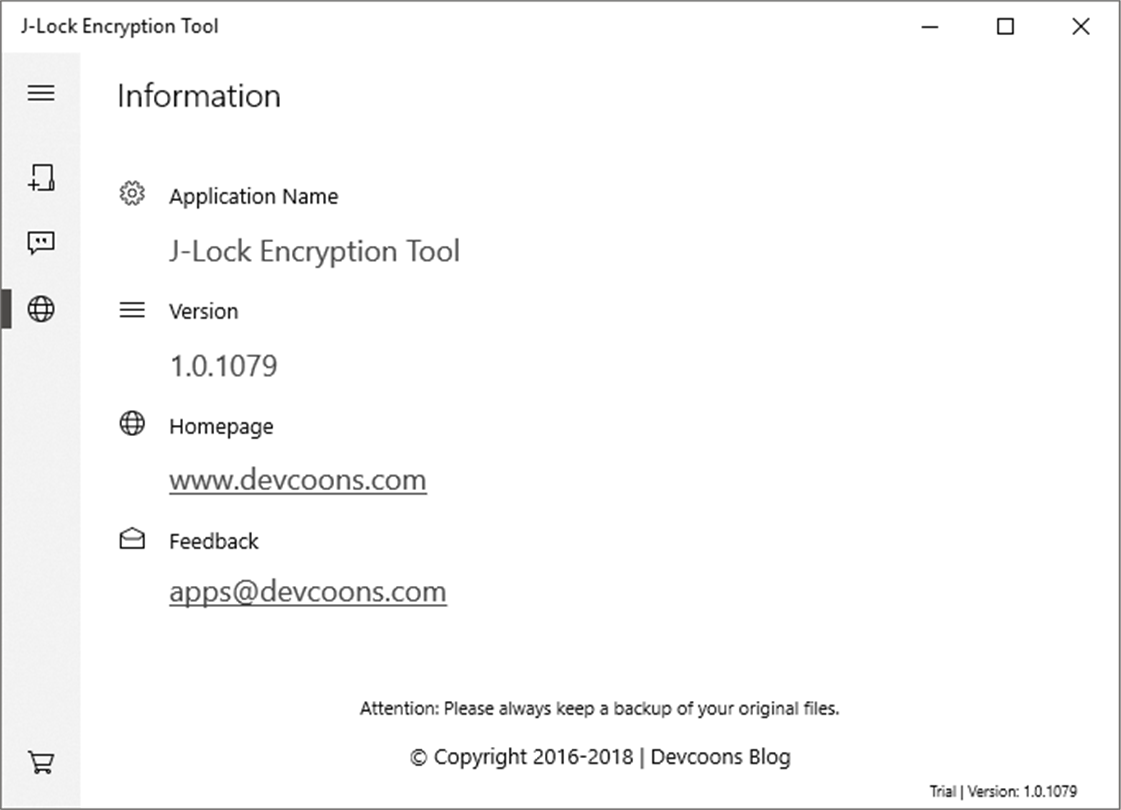Click the lines icon beside Version

pos(132,310)
